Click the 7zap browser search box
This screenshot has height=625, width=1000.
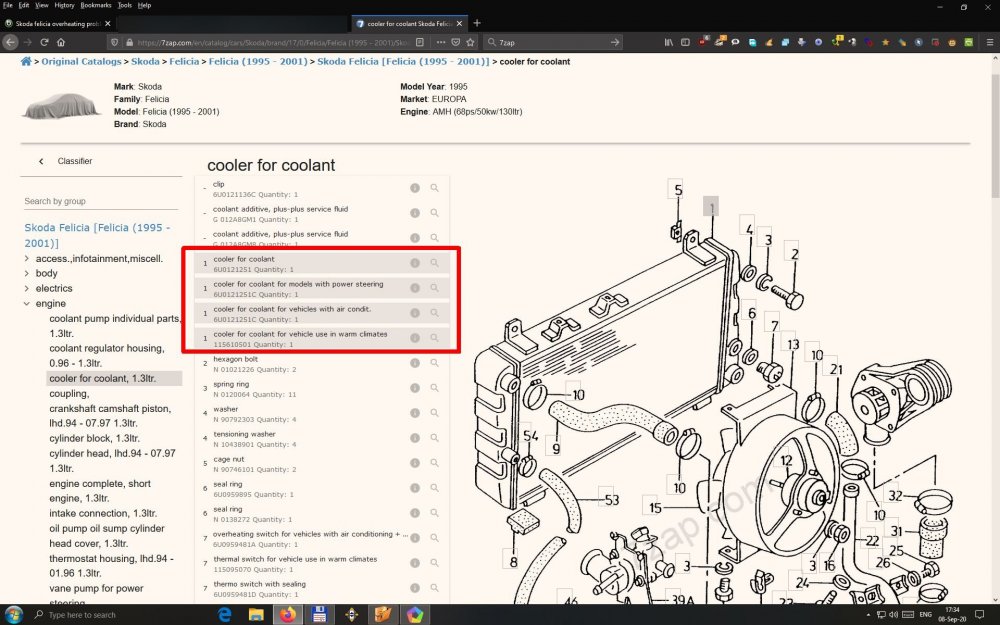pos(553,42)
